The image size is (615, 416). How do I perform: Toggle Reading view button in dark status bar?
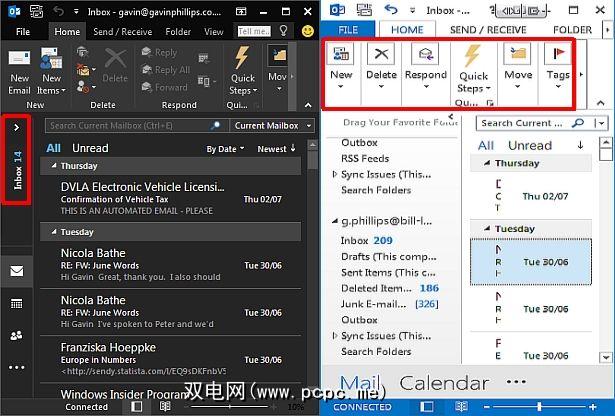(165, 406)
